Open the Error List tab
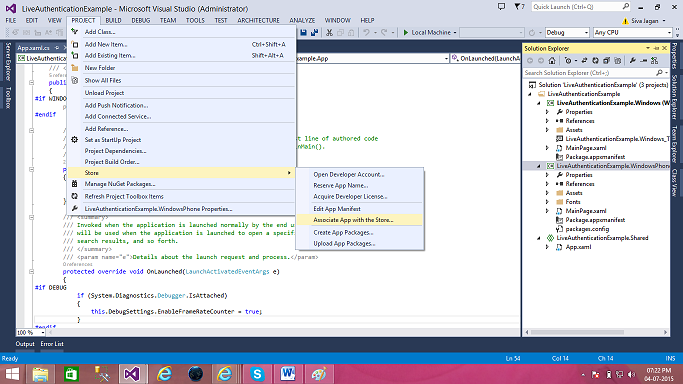The image size is (683, 384). coord(52,344)
